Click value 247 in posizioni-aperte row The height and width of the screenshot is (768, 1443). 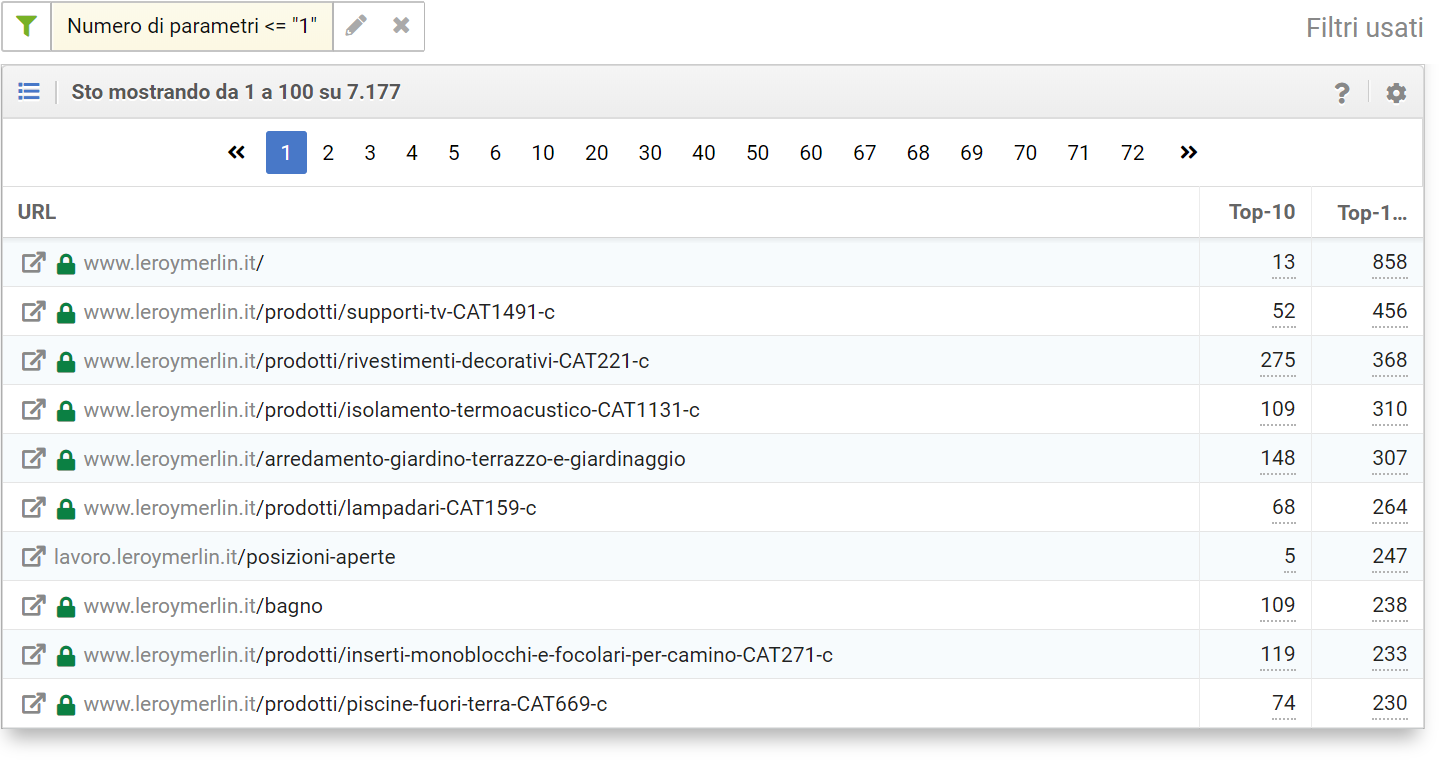[x=1390, y=556]
